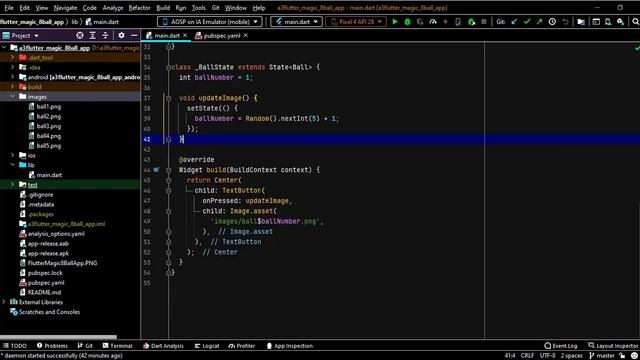Open the Analyze menu
The image size is (640, 360).
pos(113,8)
